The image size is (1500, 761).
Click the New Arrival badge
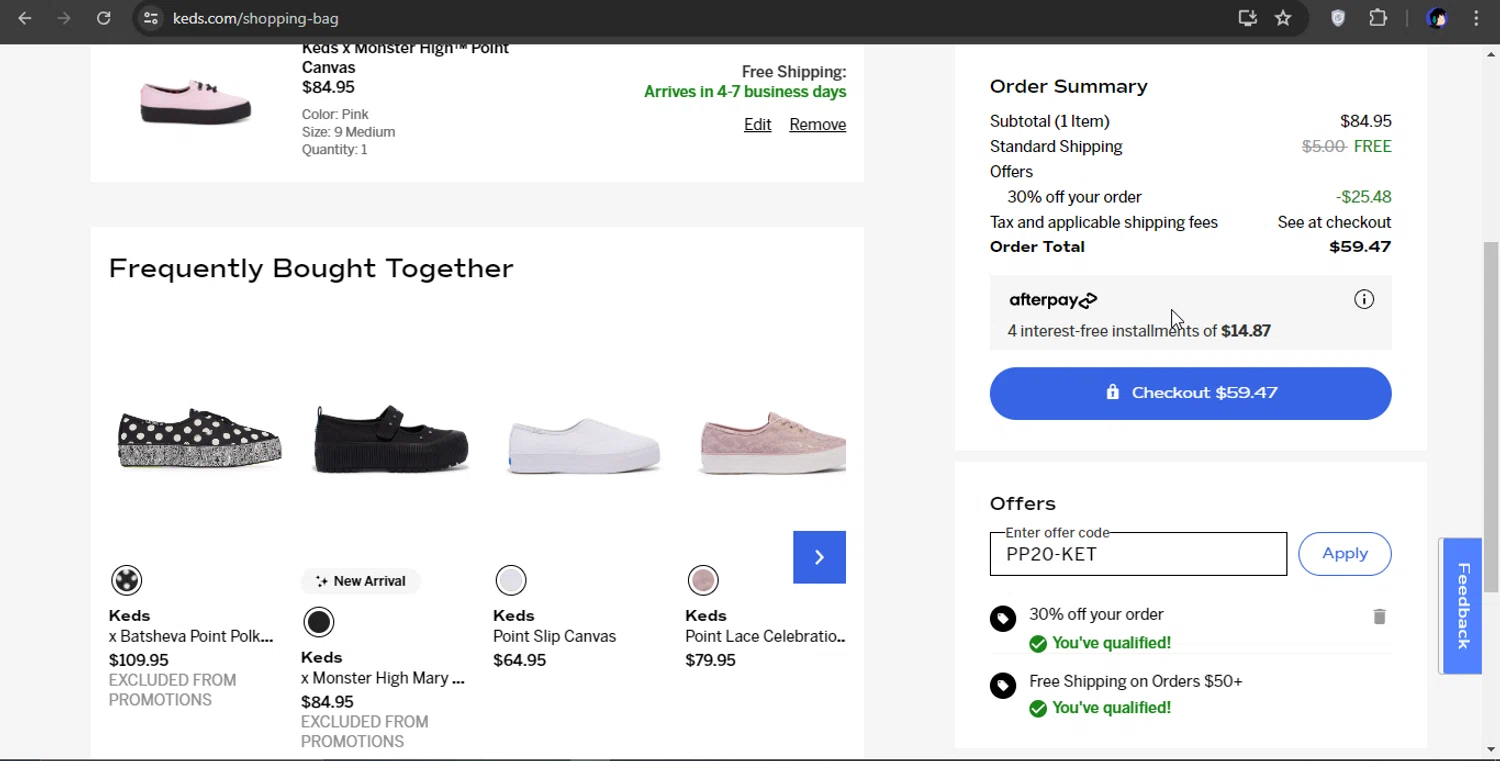360,581
